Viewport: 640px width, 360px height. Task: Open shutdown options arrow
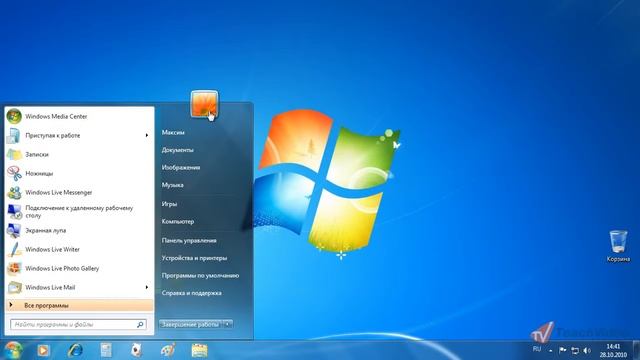click(x=228, y=324)
